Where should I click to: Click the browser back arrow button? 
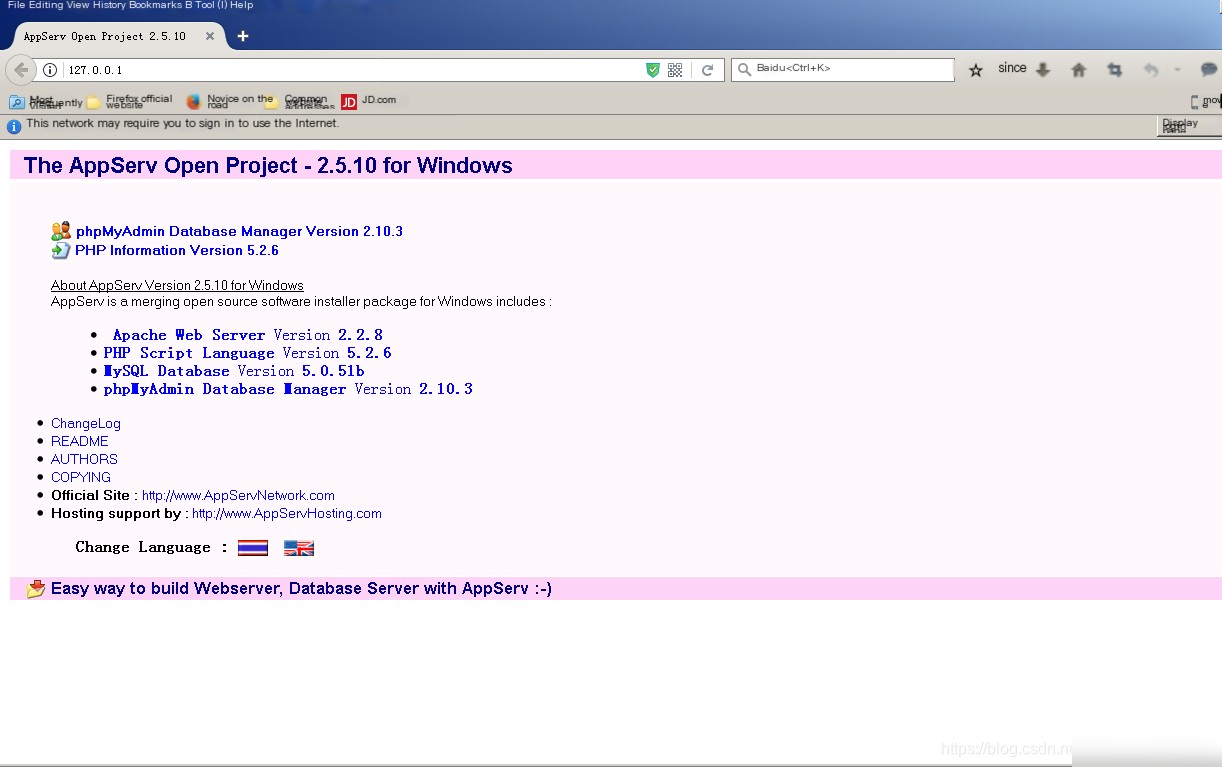pos(21,70)
